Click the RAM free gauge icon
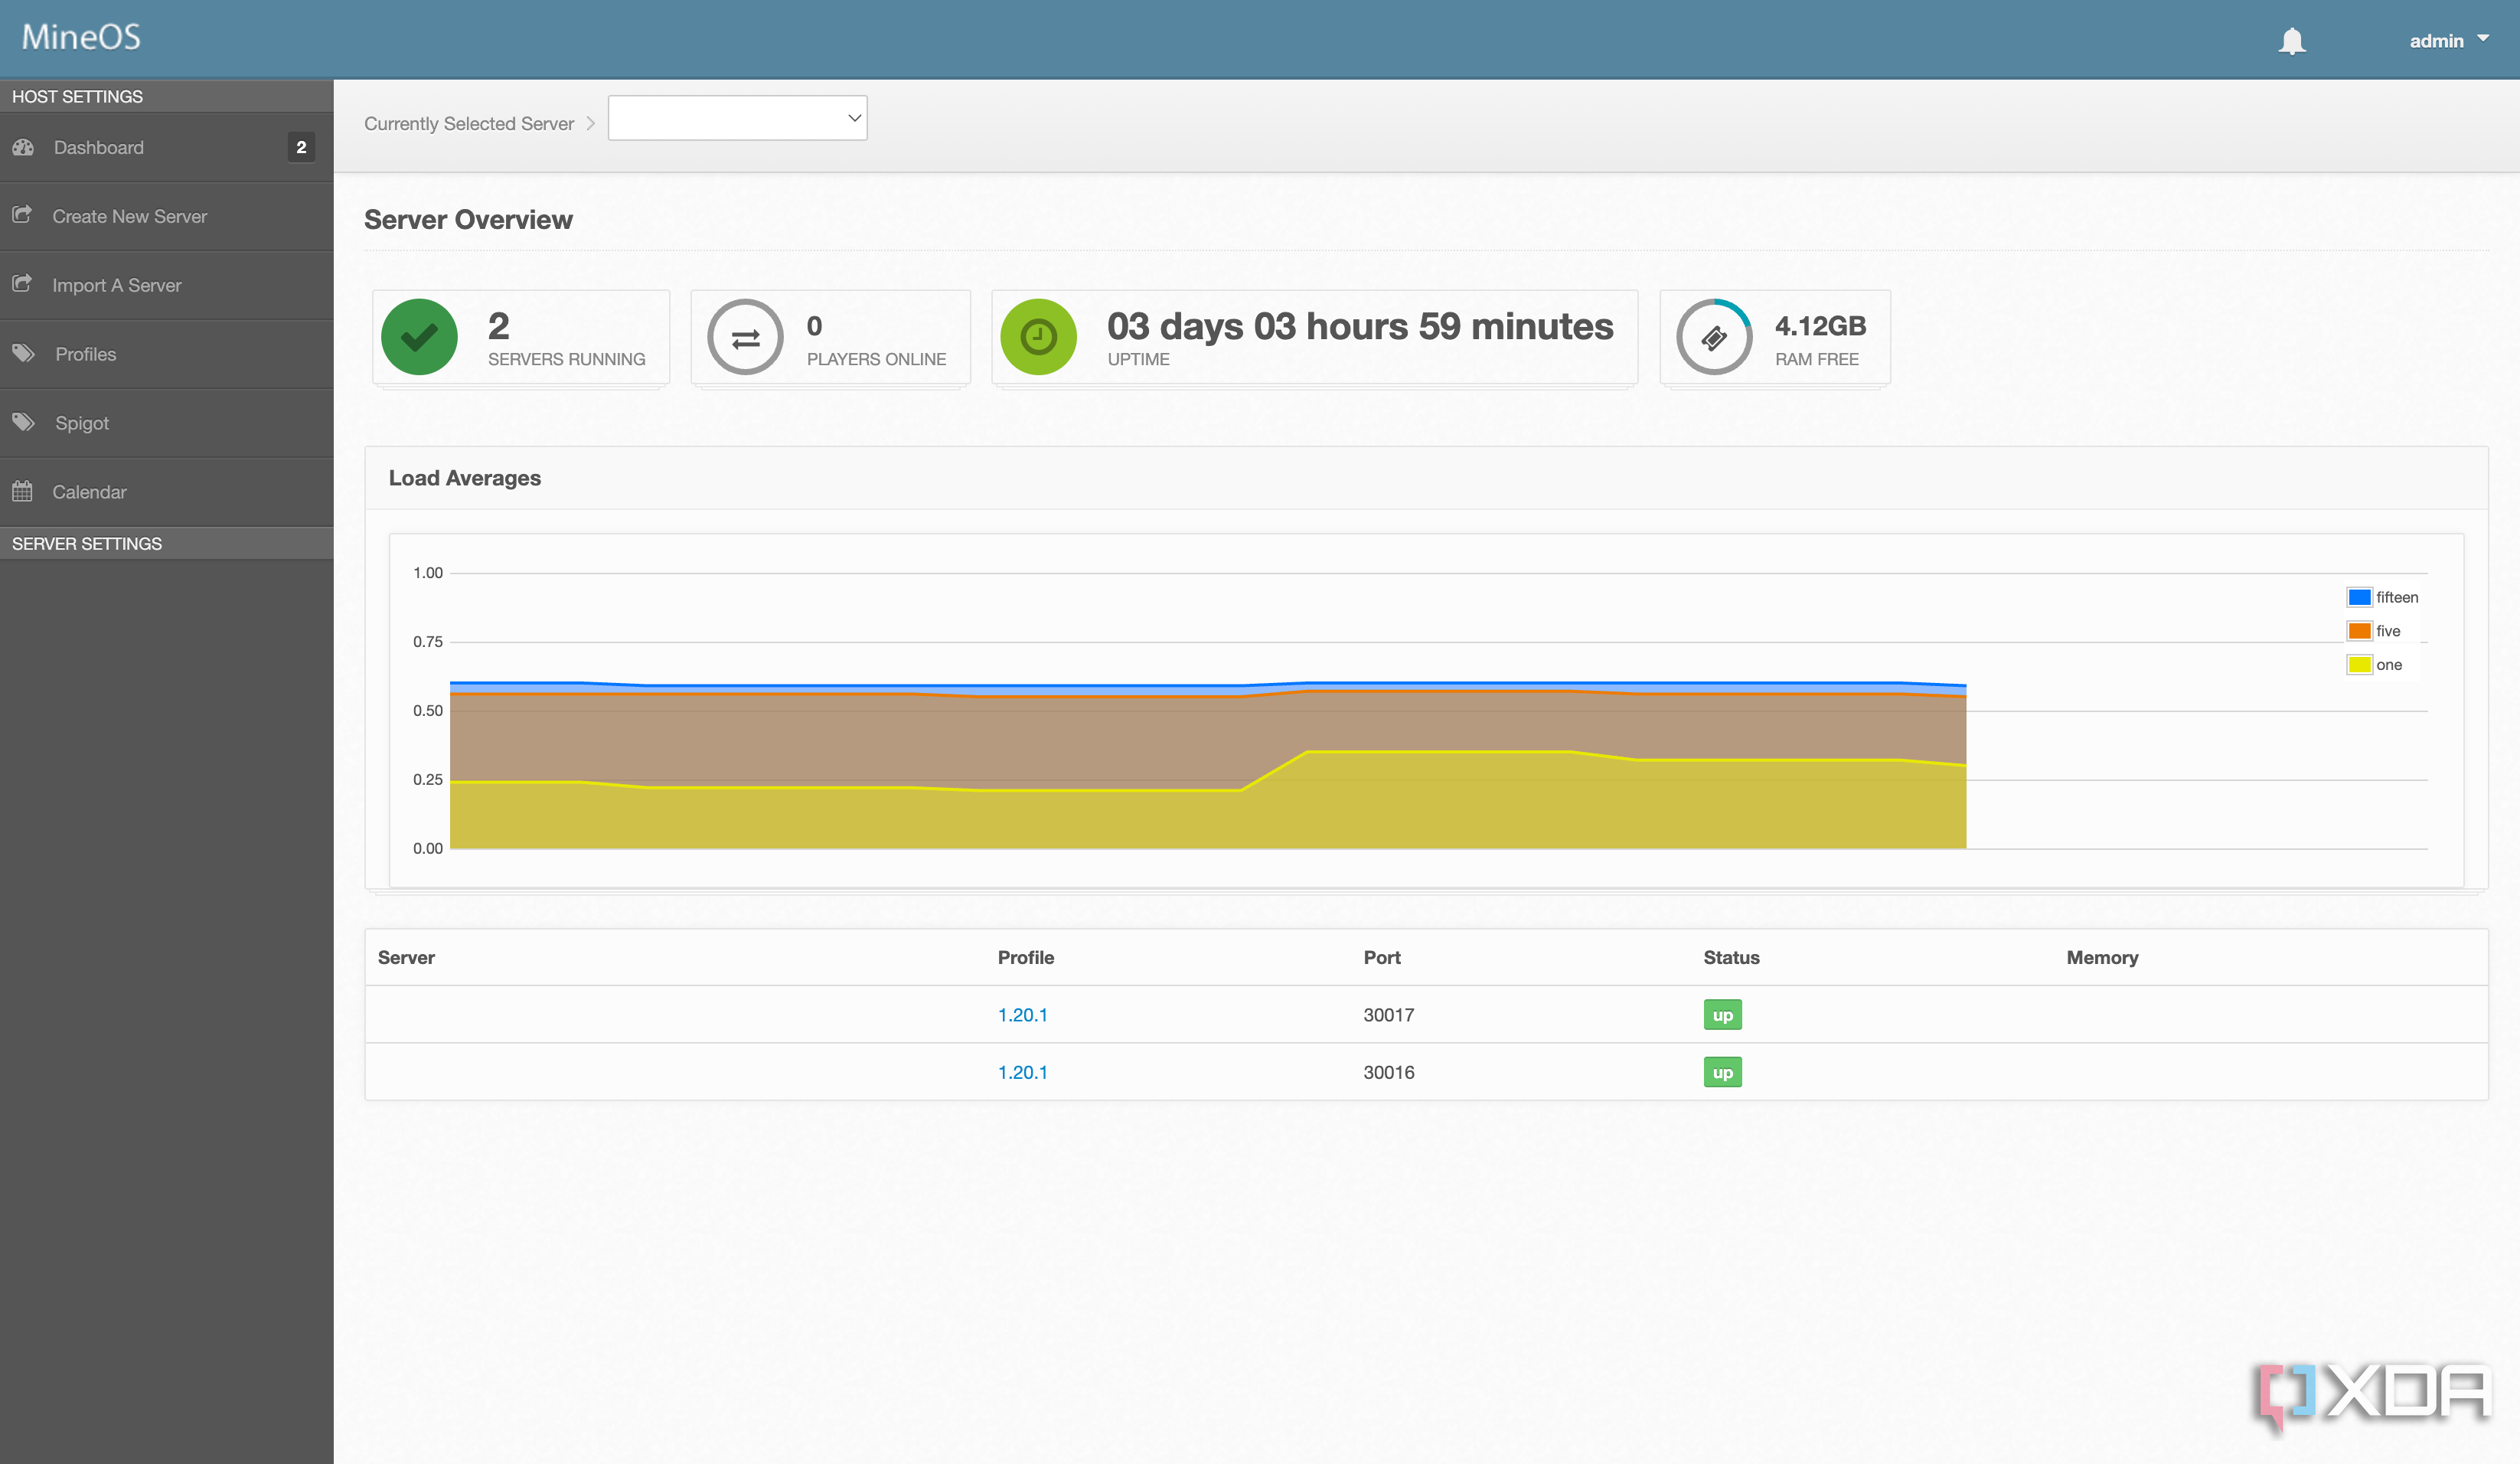This screenshot has height=1464, width=2520. click(1714, 337)
